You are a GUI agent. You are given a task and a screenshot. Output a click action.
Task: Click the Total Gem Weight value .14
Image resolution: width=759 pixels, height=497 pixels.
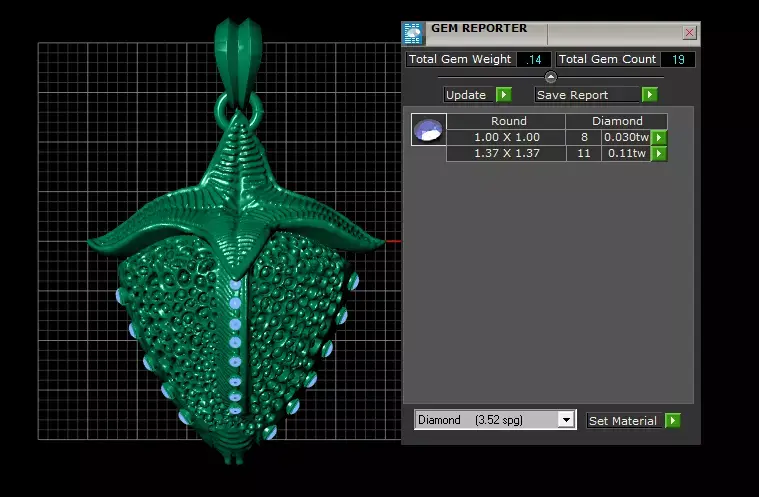(x=534, y=60)
